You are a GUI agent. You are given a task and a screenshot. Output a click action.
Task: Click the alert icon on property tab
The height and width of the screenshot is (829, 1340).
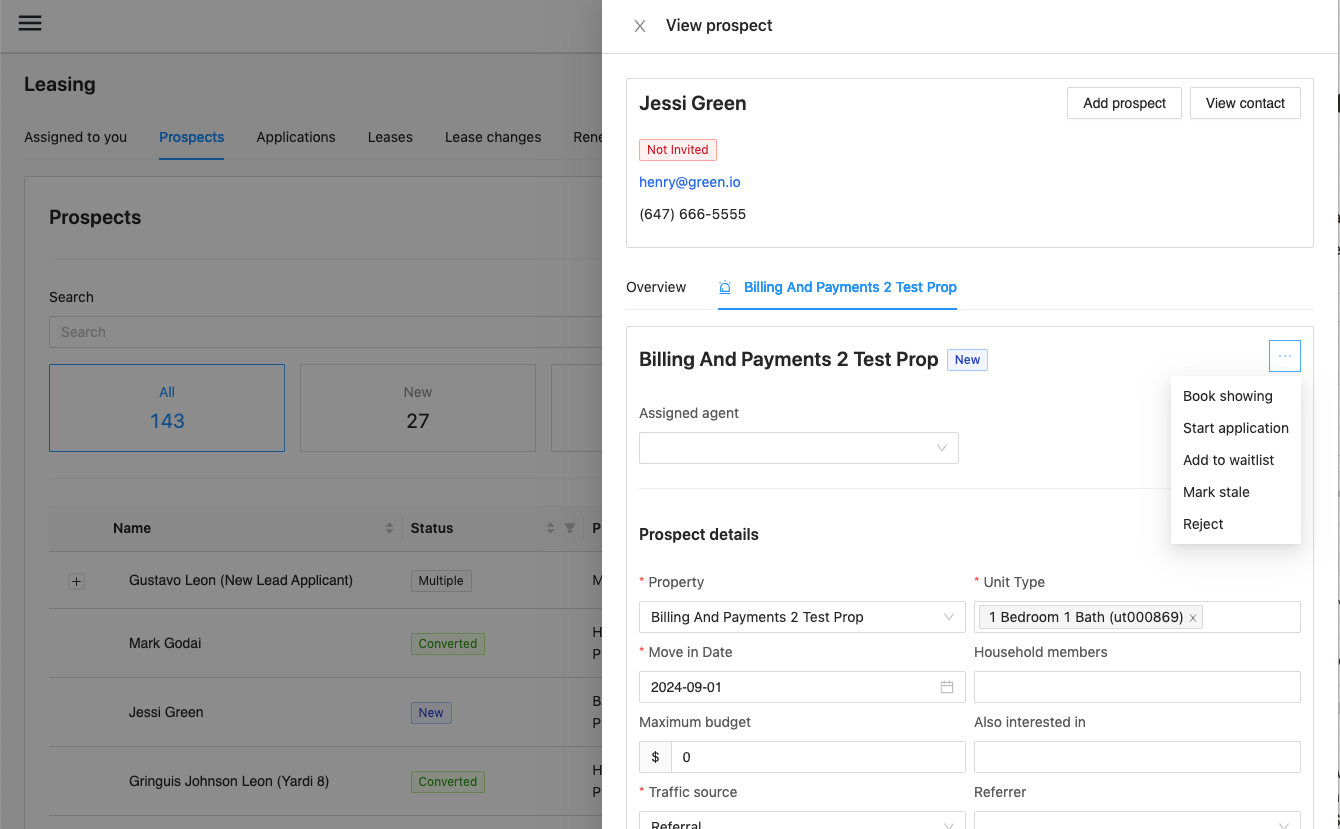[725, 287]
